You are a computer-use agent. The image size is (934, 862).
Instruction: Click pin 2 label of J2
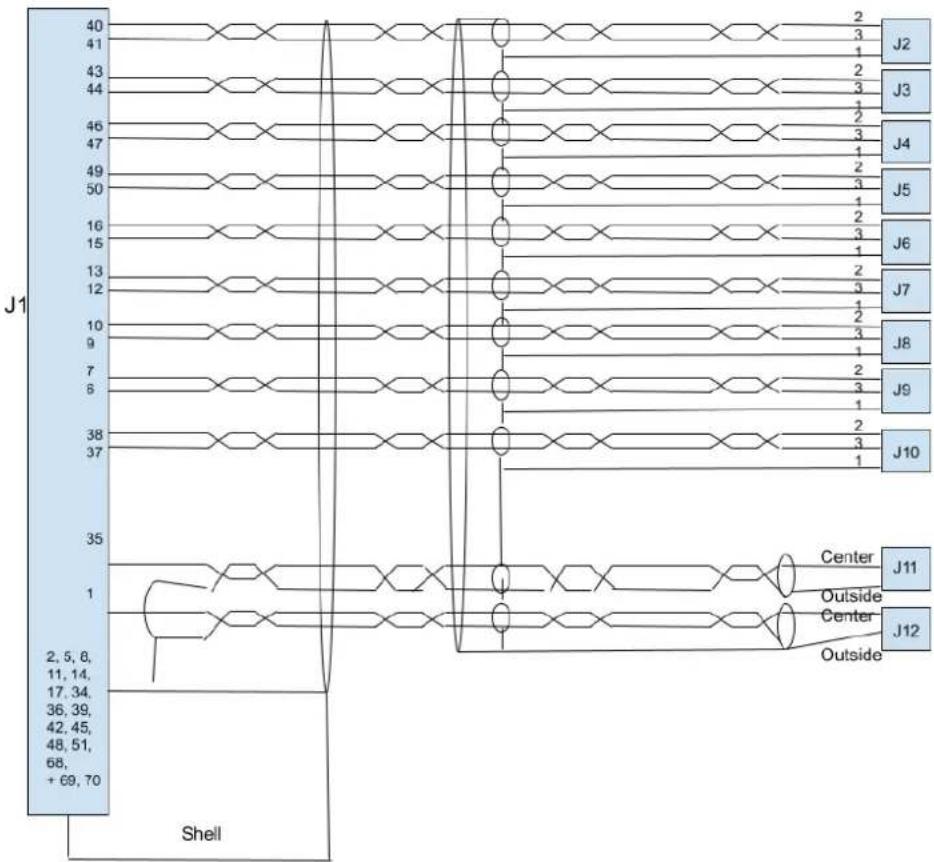click(x=858, y=17)
